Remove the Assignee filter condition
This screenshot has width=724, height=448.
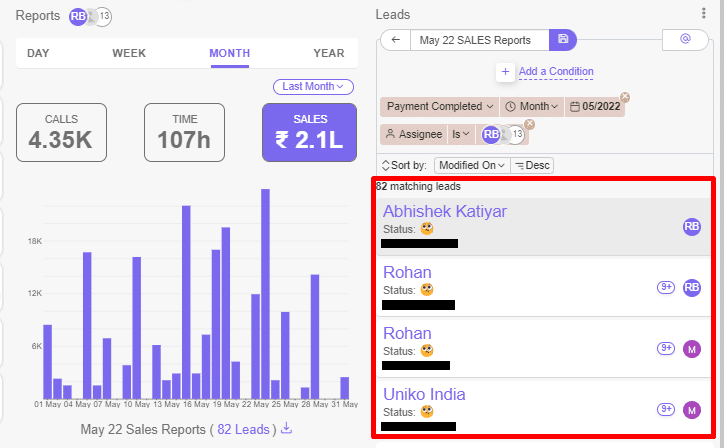pyautogui.click(x=530, y=124)
